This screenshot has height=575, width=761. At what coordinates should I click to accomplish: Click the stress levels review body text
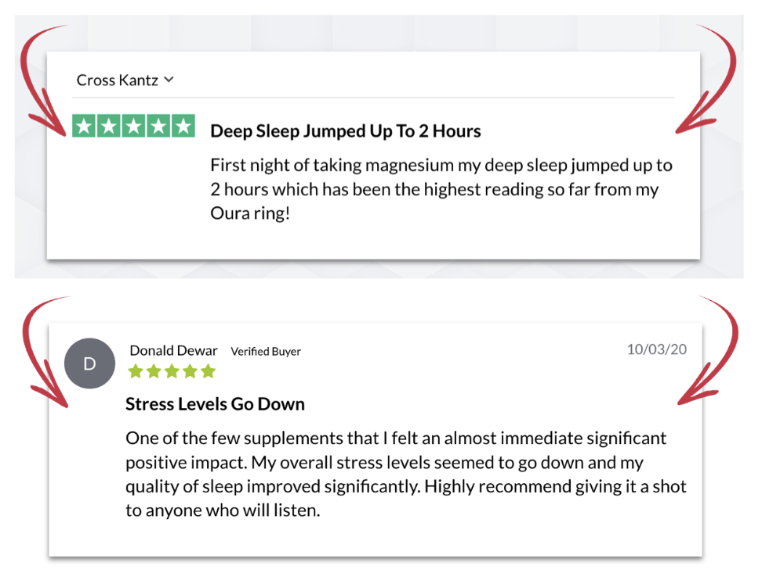click(406, 474)
